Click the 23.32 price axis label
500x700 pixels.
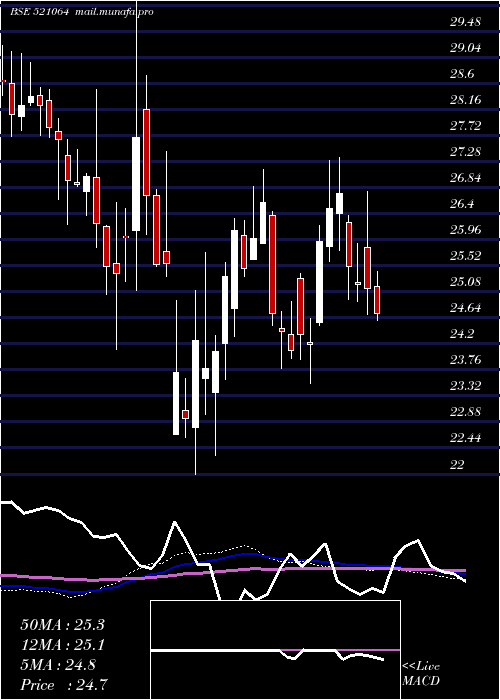pyautogui.click(x=466, y=385)
